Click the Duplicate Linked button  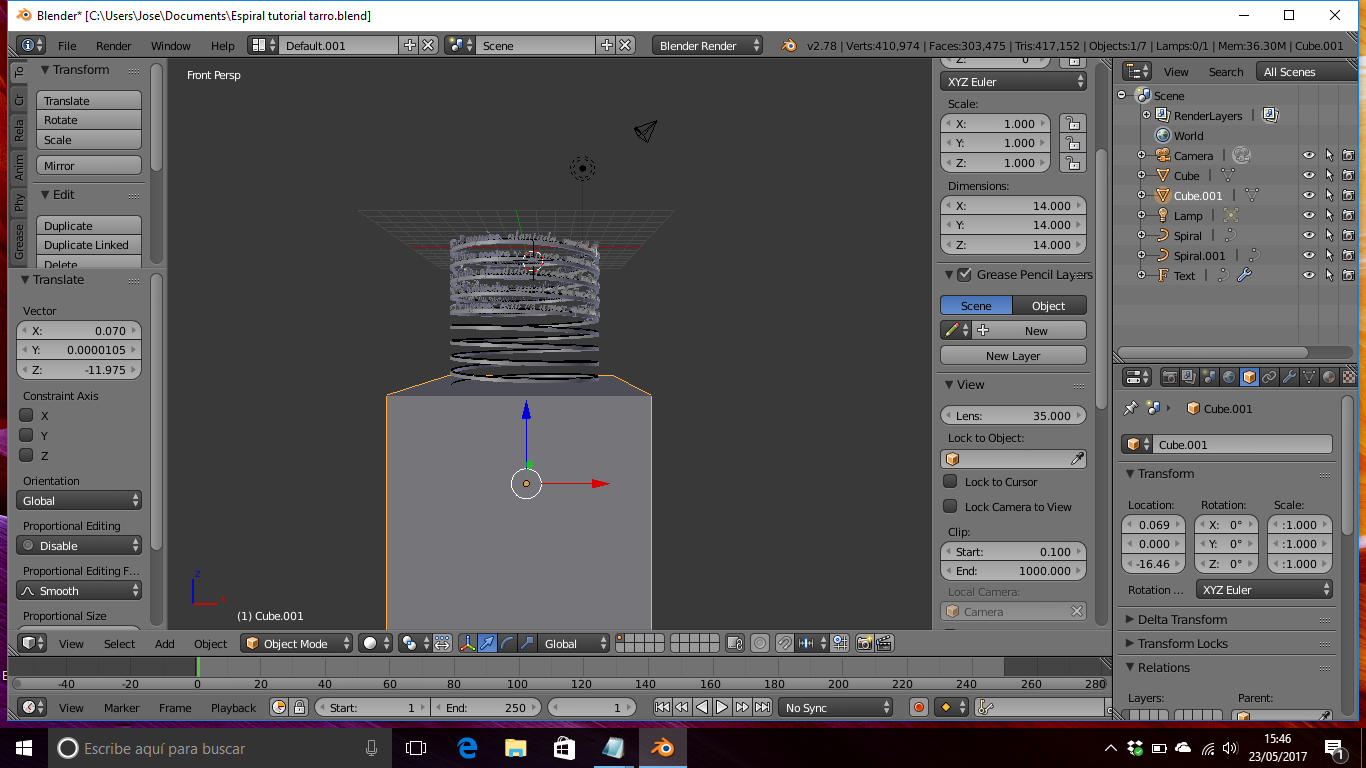click(x=89, y=245)
